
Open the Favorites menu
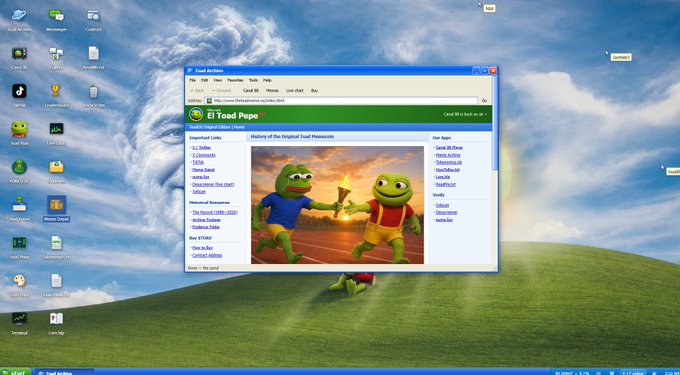click(235, 80)
